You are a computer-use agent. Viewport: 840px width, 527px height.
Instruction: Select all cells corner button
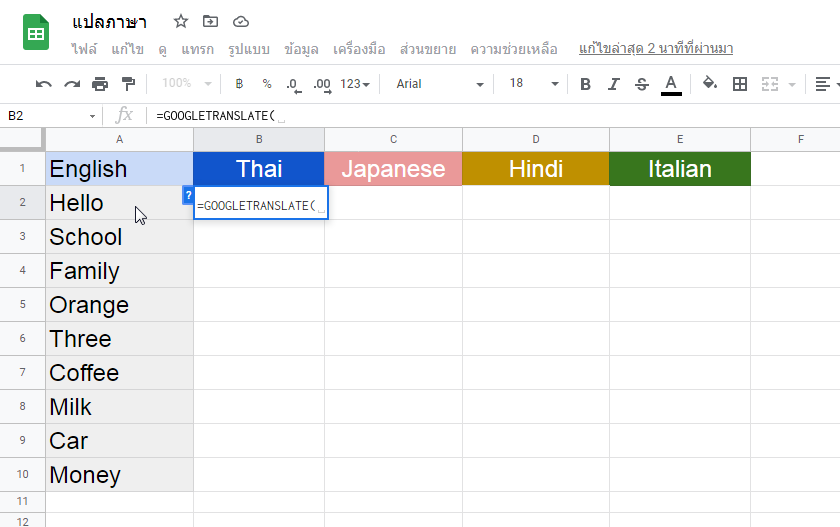click(x=22, y=139)
